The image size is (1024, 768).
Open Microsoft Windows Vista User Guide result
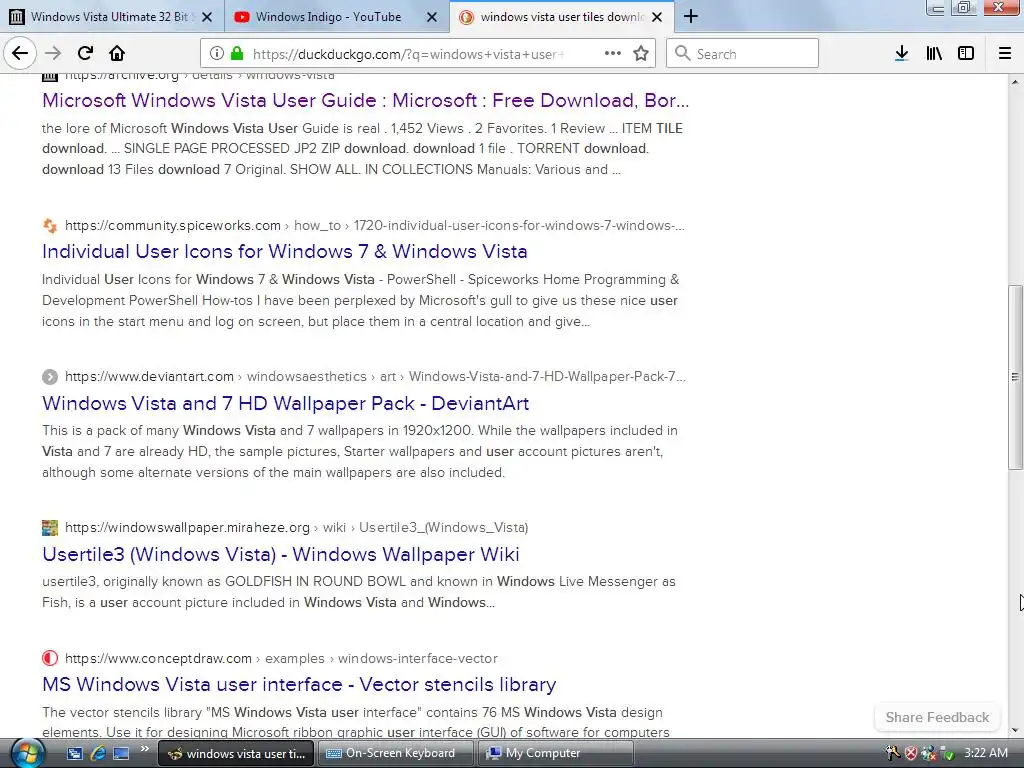365,101
